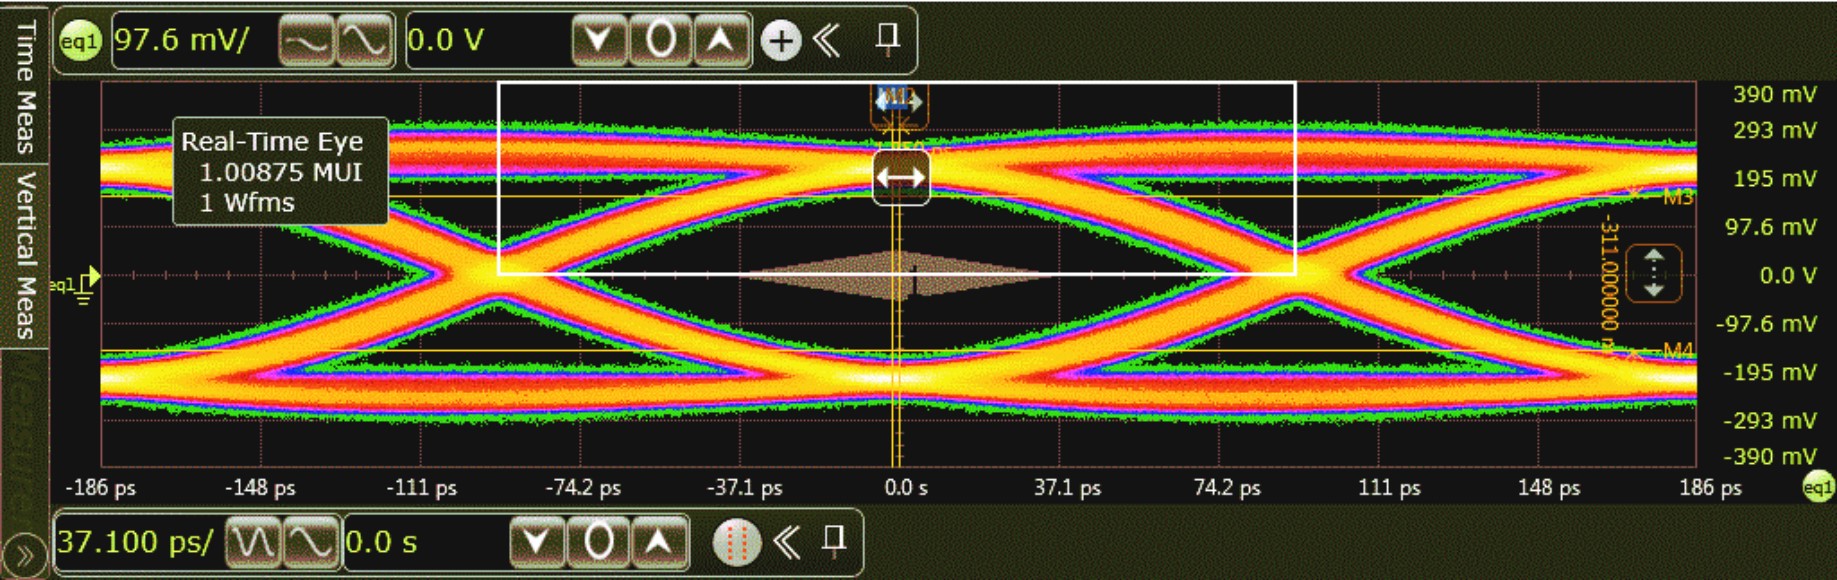
Task: Click the 97.6 mV/ vertical scale field
Action: pyautogui.click(x=190, y=41)
